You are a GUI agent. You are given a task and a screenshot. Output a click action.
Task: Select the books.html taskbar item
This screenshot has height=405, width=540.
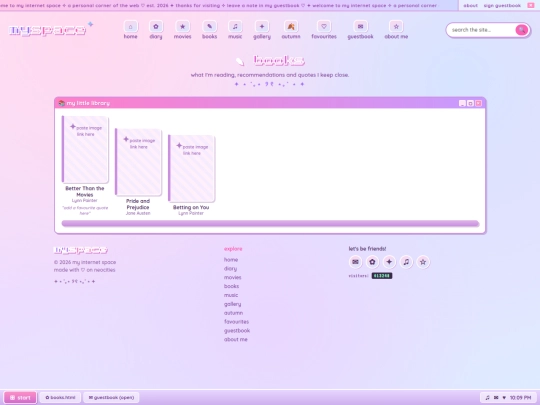click(60, 397)
